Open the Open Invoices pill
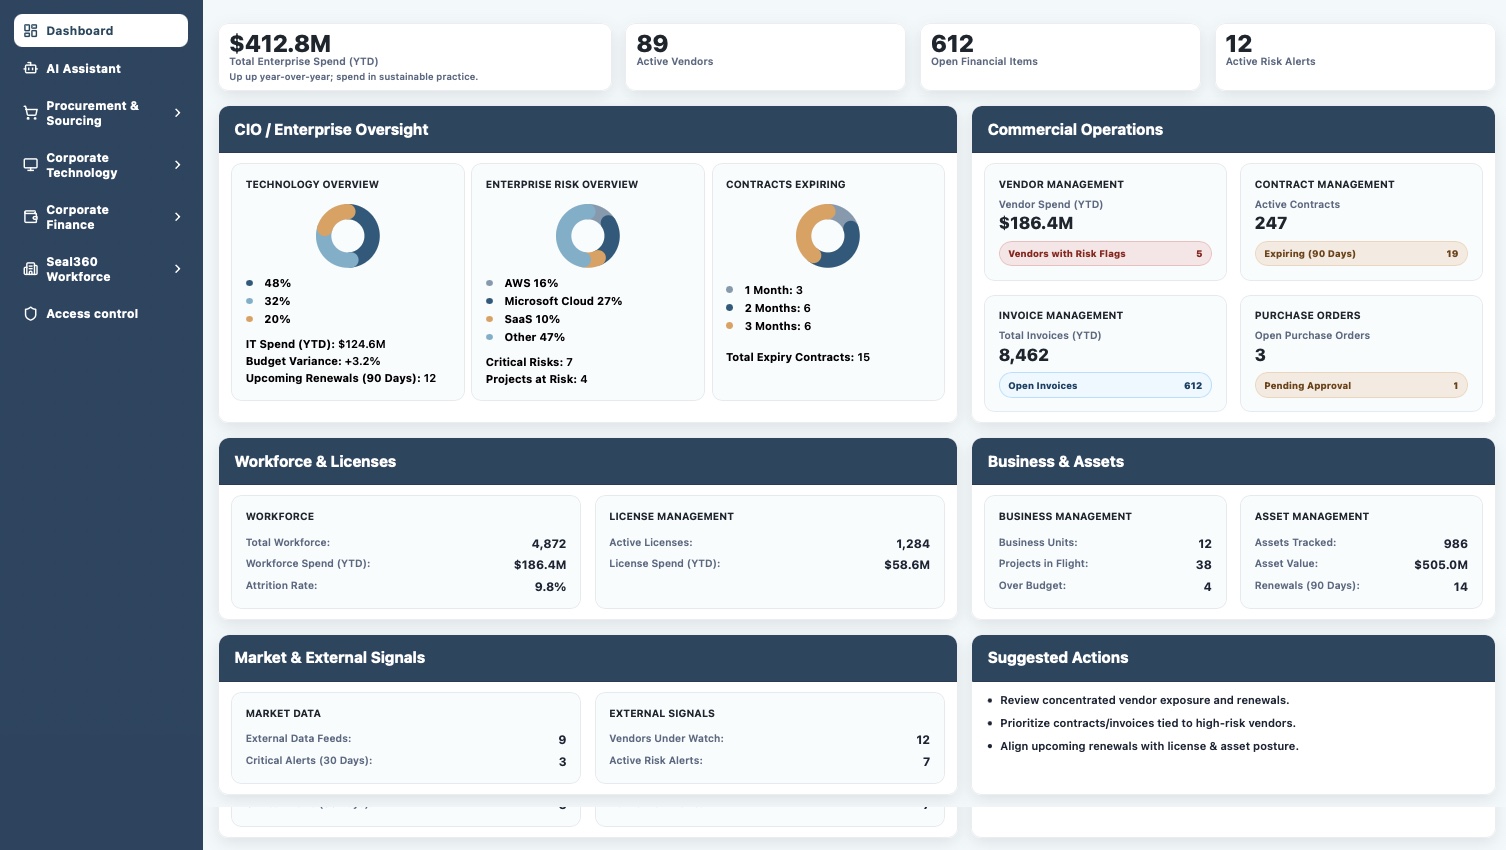Screen dimensions: 1506x850 pyautogui.click(x=1105, y=386)
